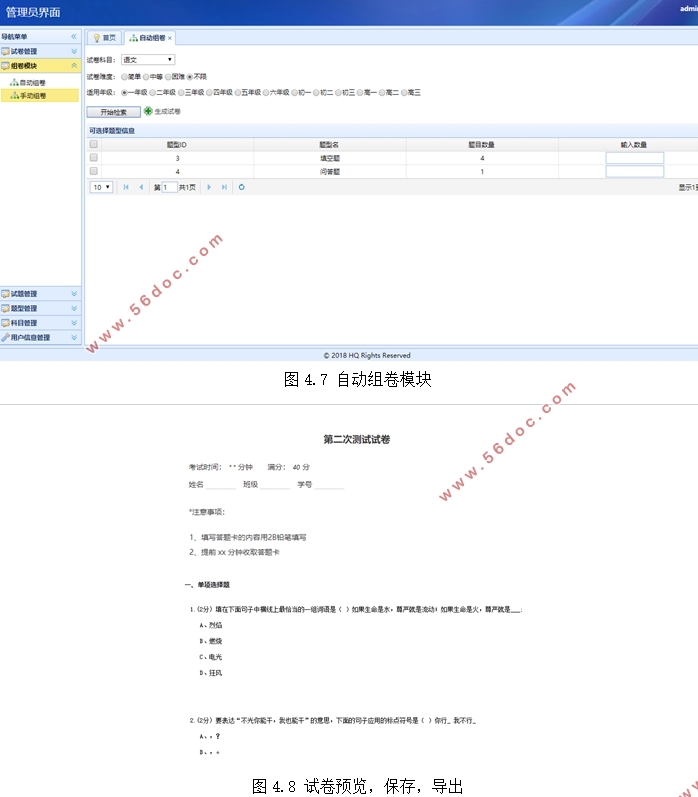Check the box for the 问答题 row
This screenshot has width=698, height=797.
coord(94,171)
